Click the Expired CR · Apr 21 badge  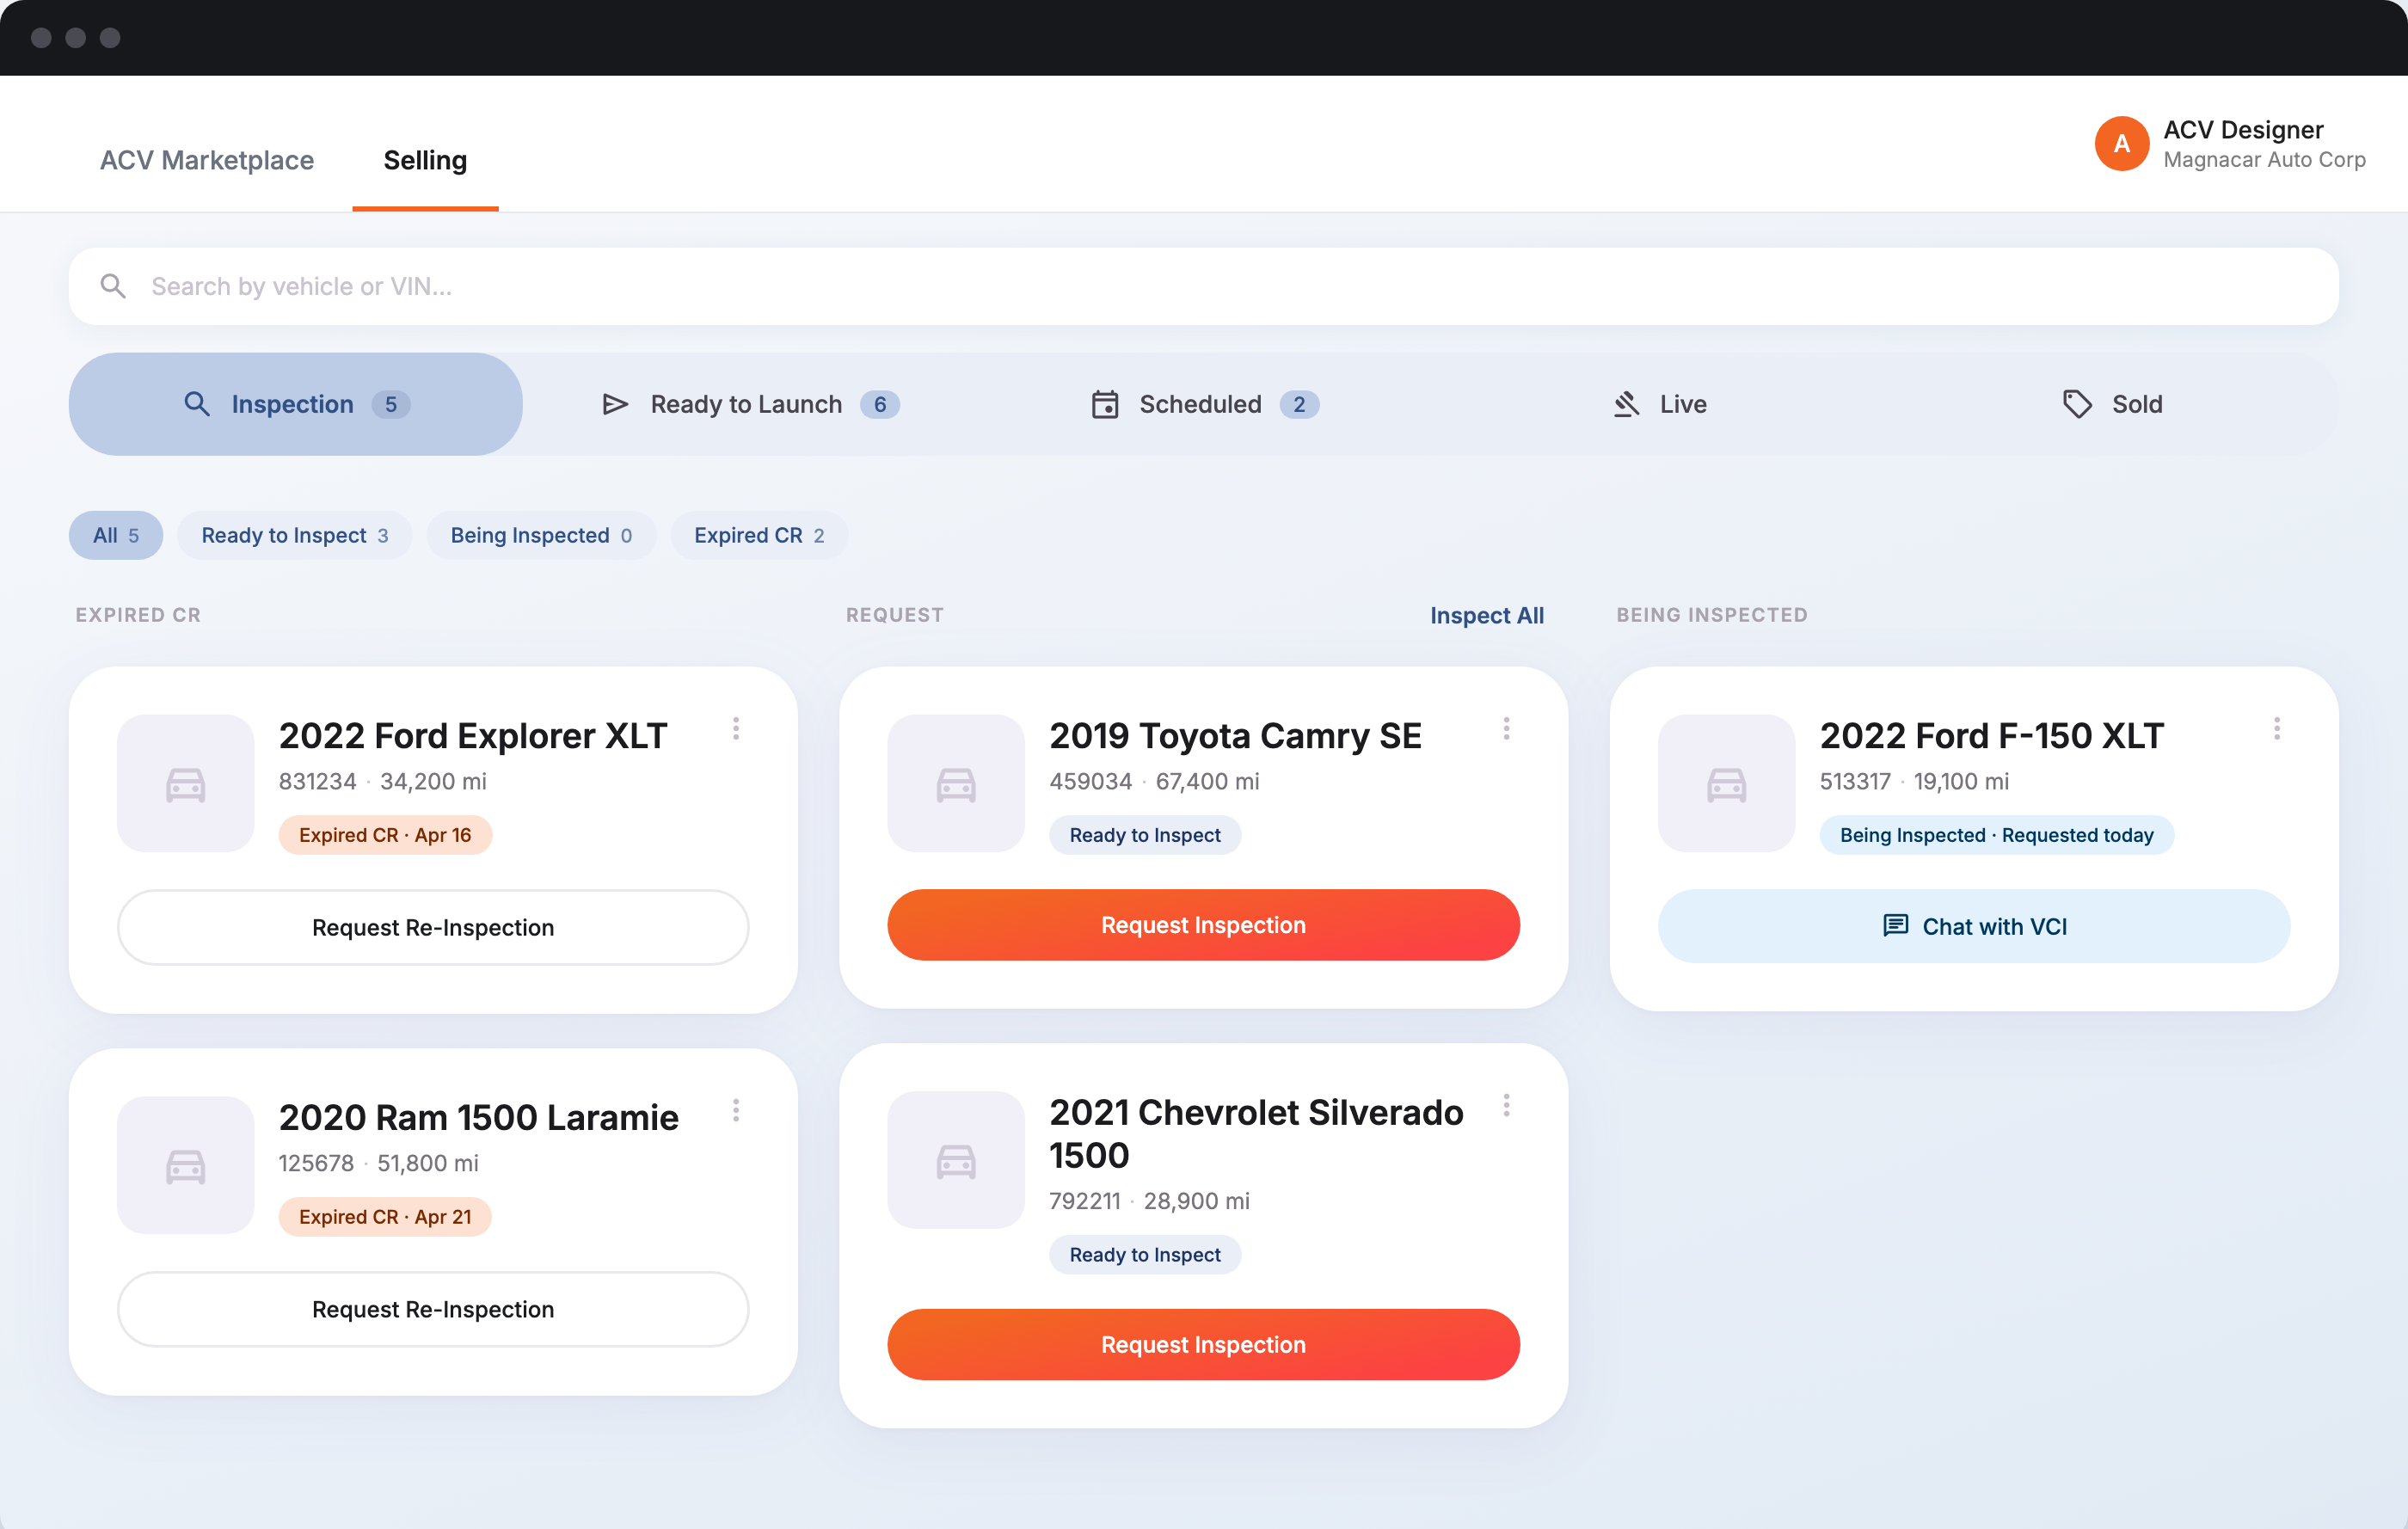pos(385,1217)
